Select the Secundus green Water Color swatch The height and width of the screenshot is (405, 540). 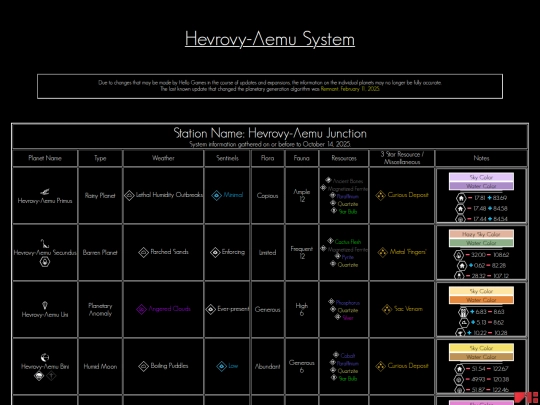tap(481, 243)
